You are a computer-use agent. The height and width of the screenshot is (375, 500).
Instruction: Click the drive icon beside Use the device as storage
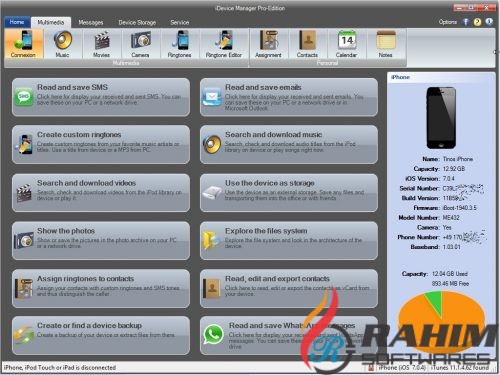212,192
